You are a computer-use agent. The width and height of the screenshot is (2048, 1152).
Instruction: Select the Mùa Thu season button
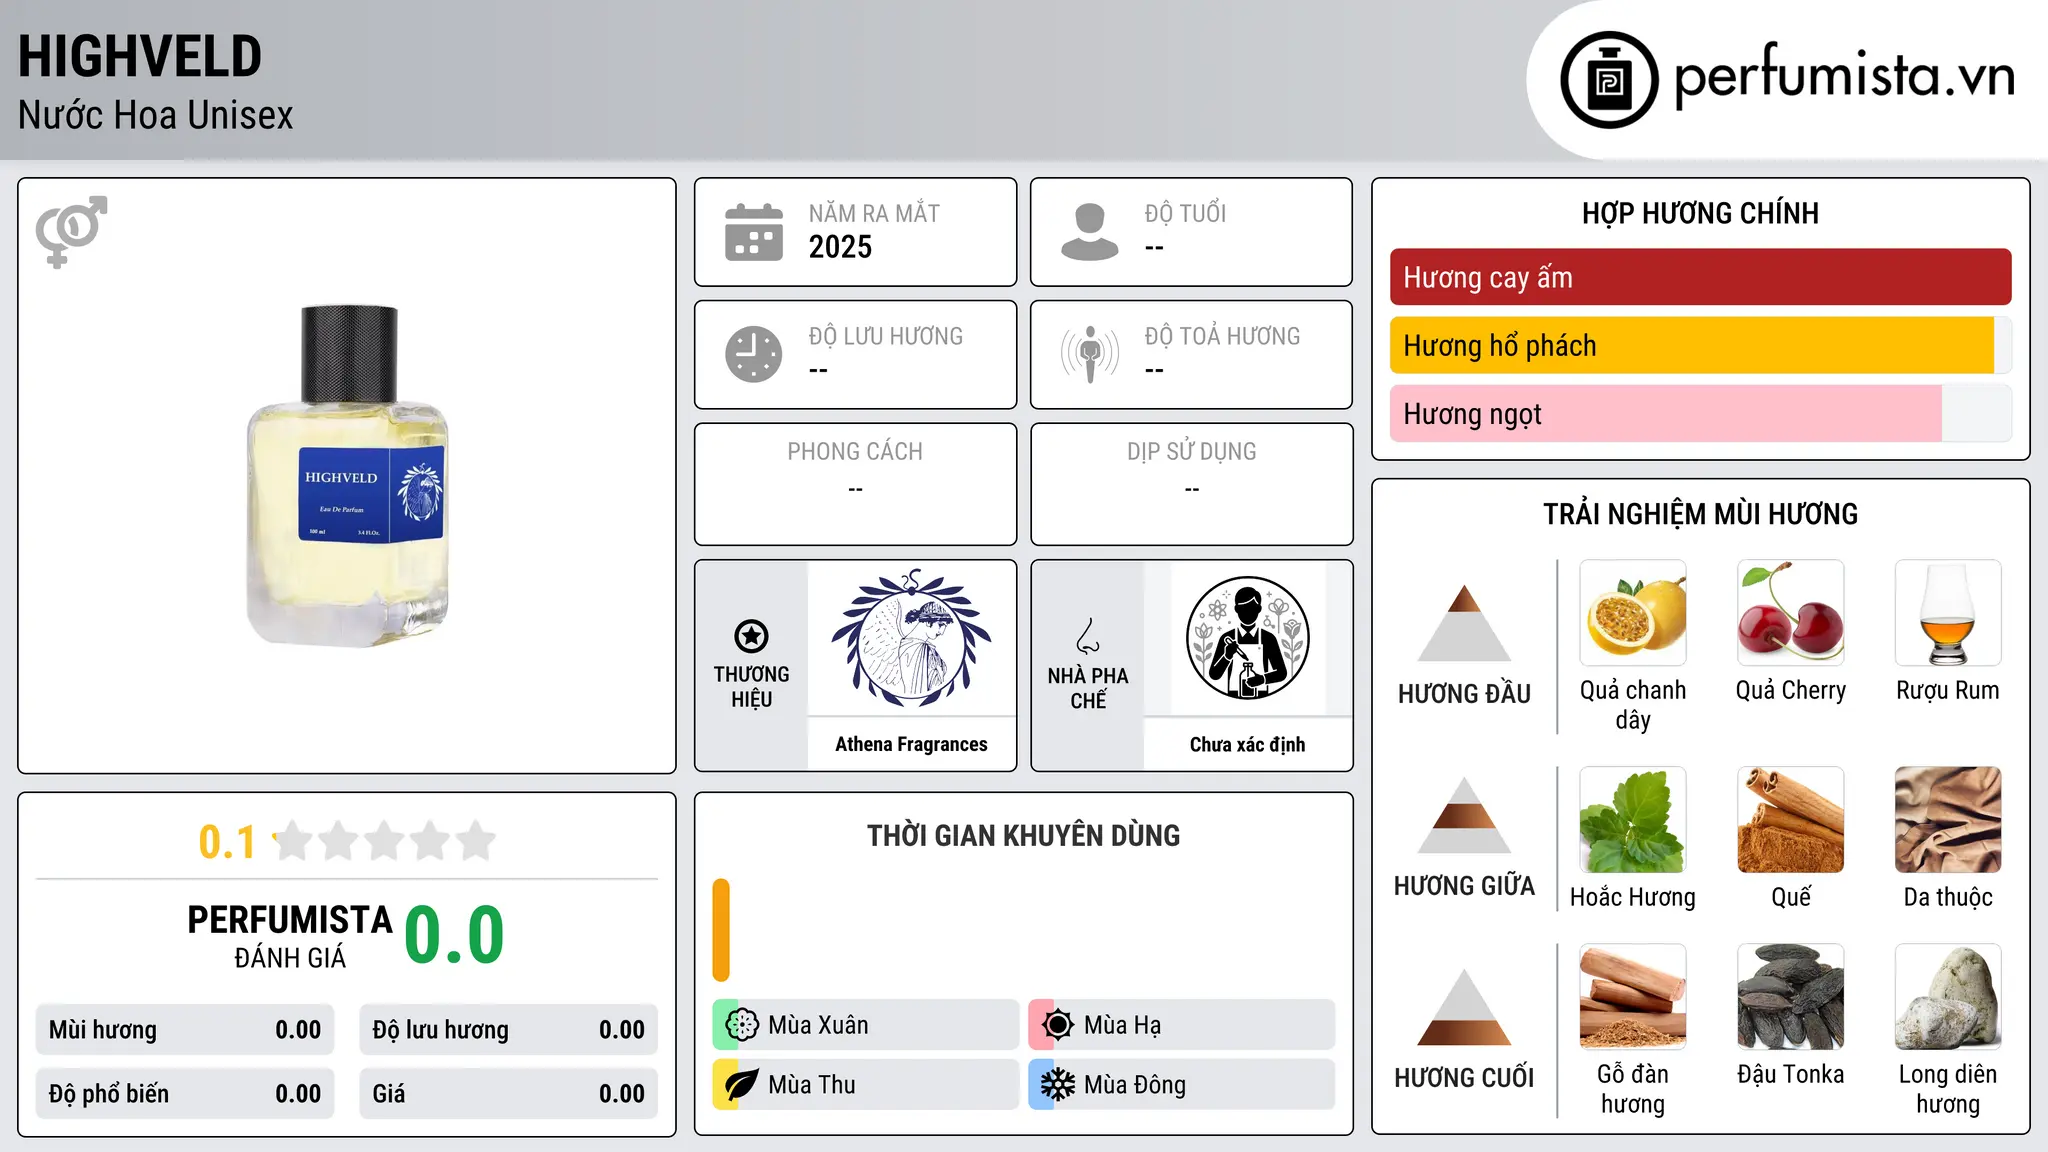point(865,1085)
